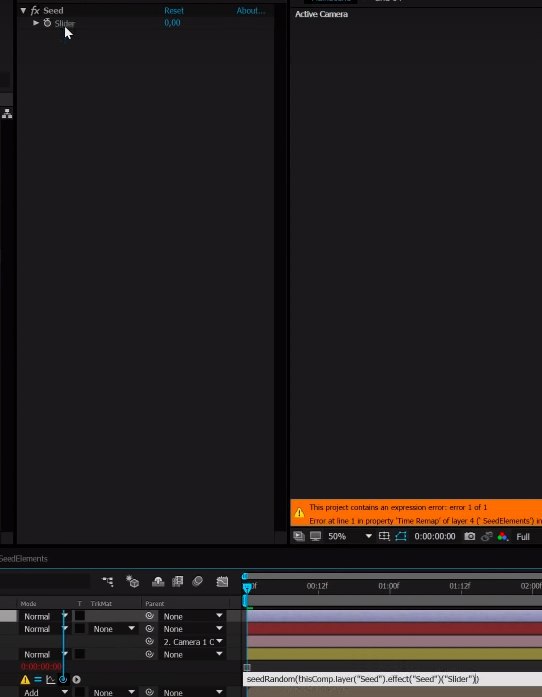Select the red layer duration bar
The width and height of the screenshot is (542, 697).
tap(394, 629)
